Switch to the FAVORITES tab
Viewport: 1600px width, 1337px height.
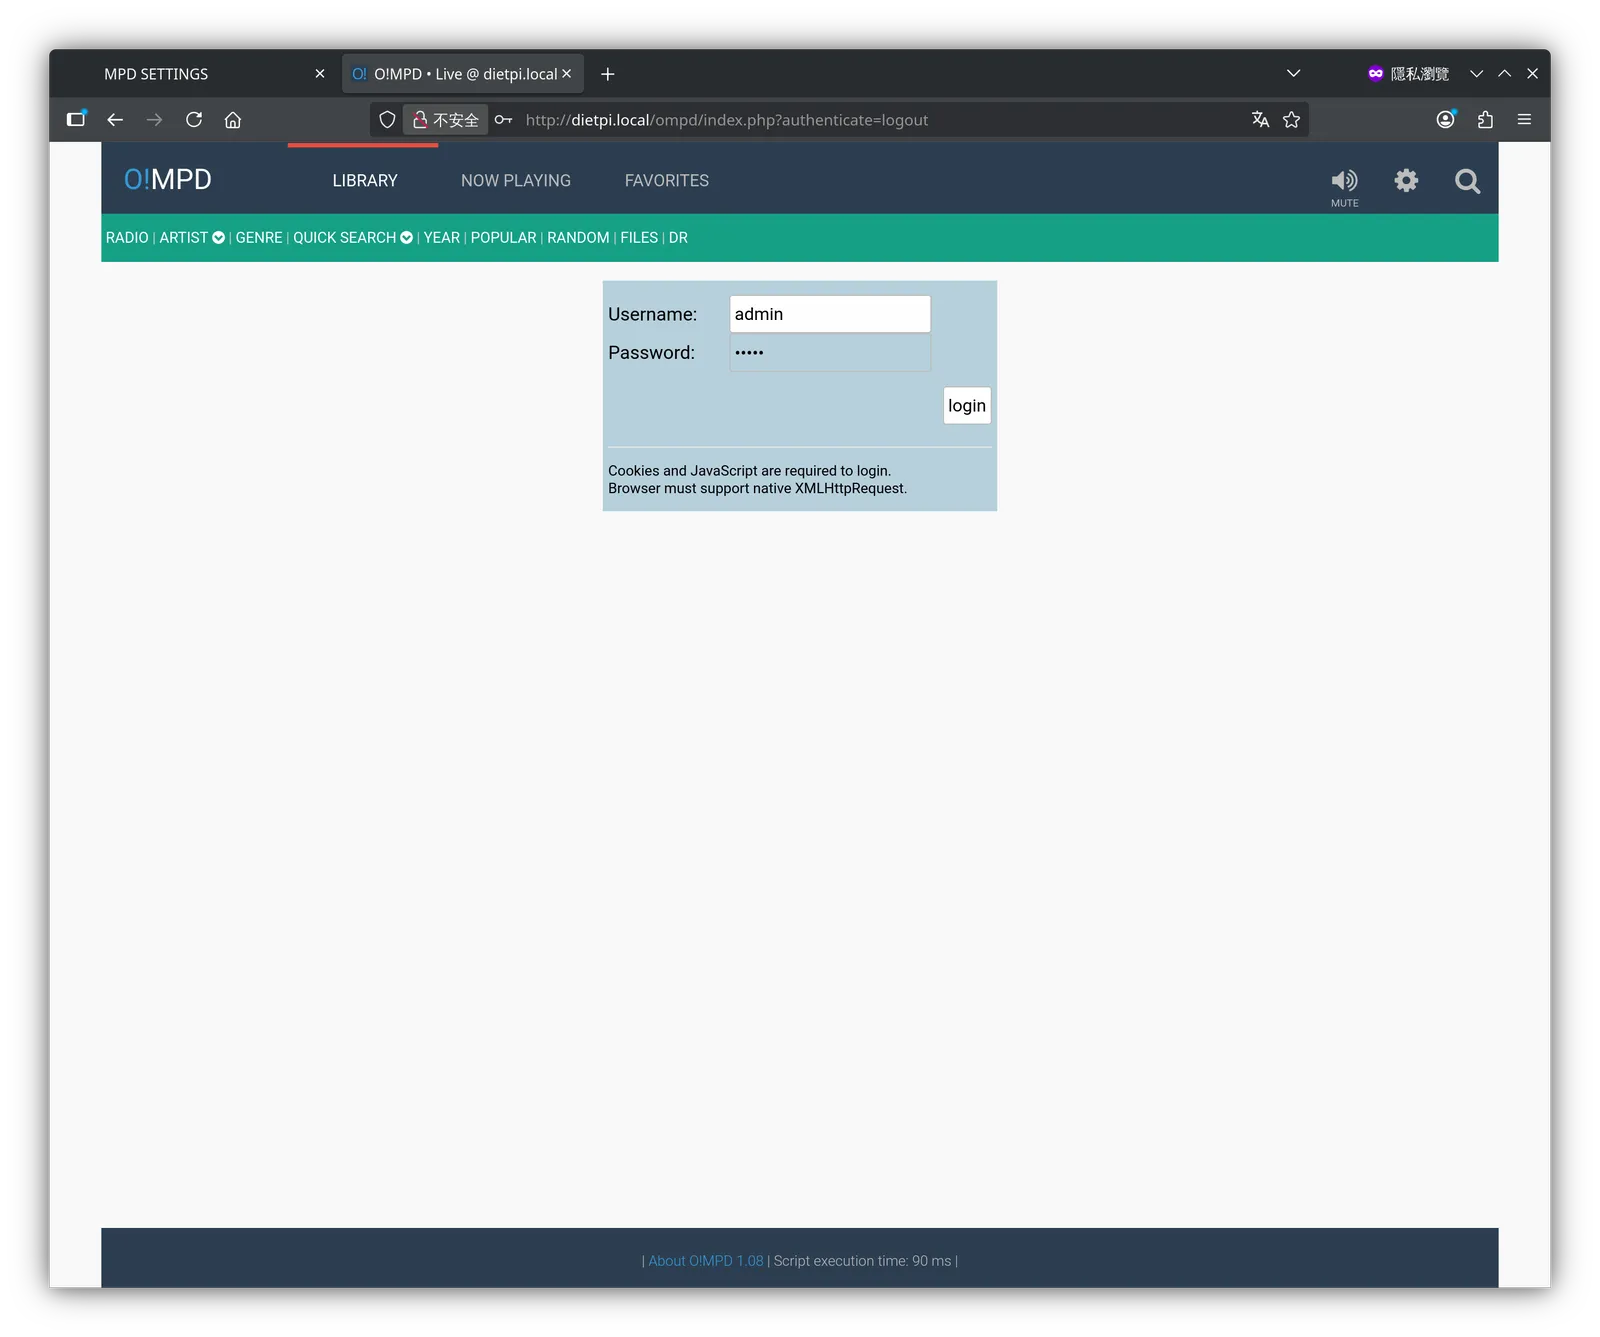(x=667, y=181)
